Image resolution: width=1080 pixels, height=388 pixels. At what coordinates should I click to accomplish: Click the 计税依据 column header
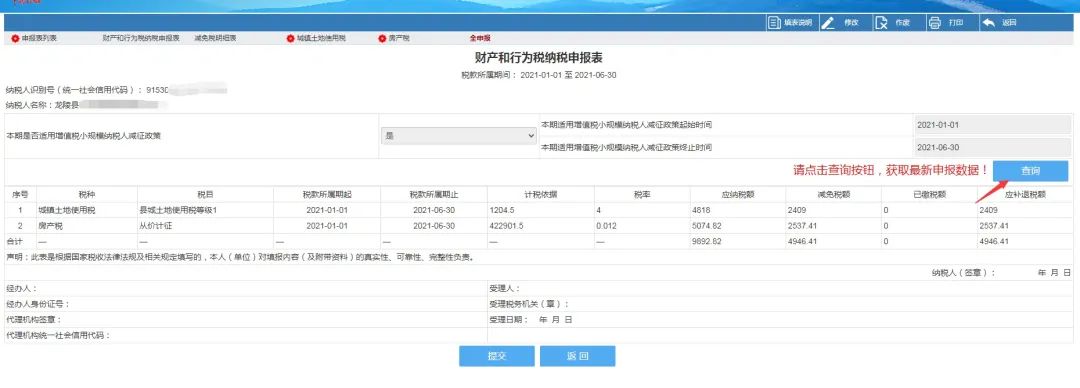[x=540, y=195]
